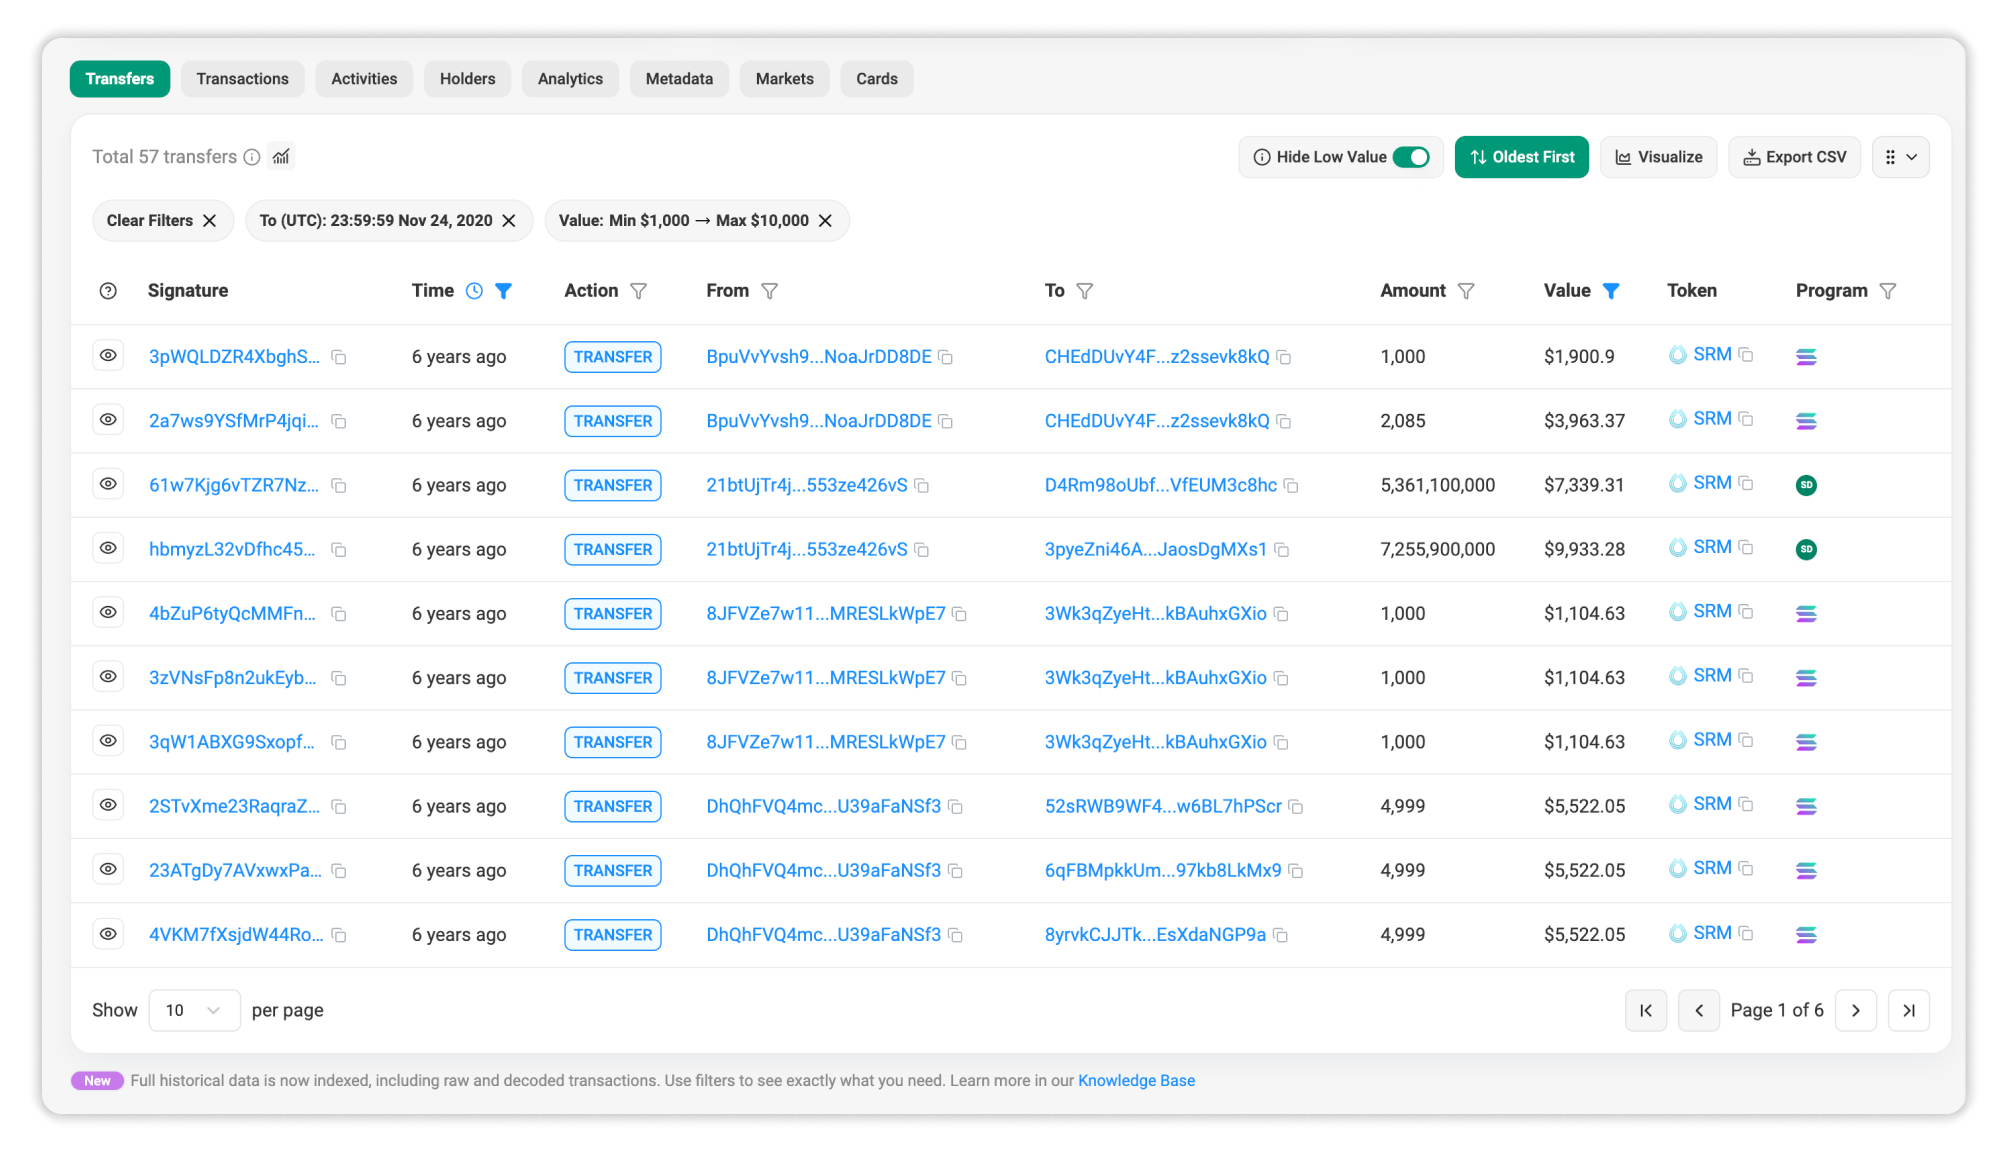2008x1154 pixels.
Task: Open the Analytics tab
Action: coord(570,79)
